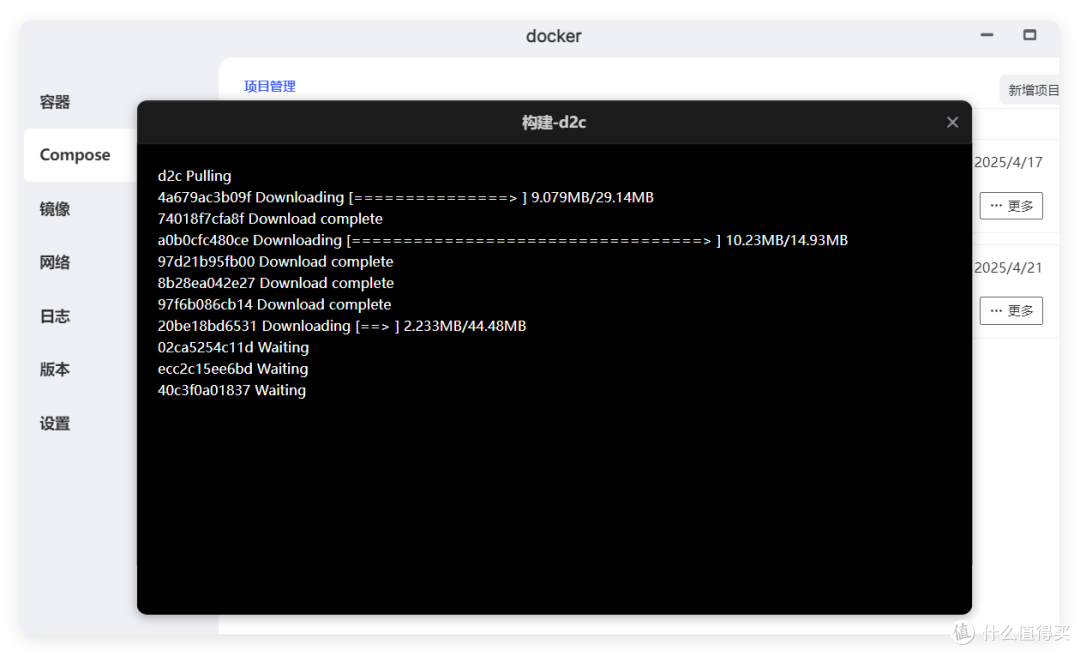Expand actions via the ellipsis on upper 更多 button
Image resolution: width=1080 pixels, height=655 pixels.
(x=998, y=206)
